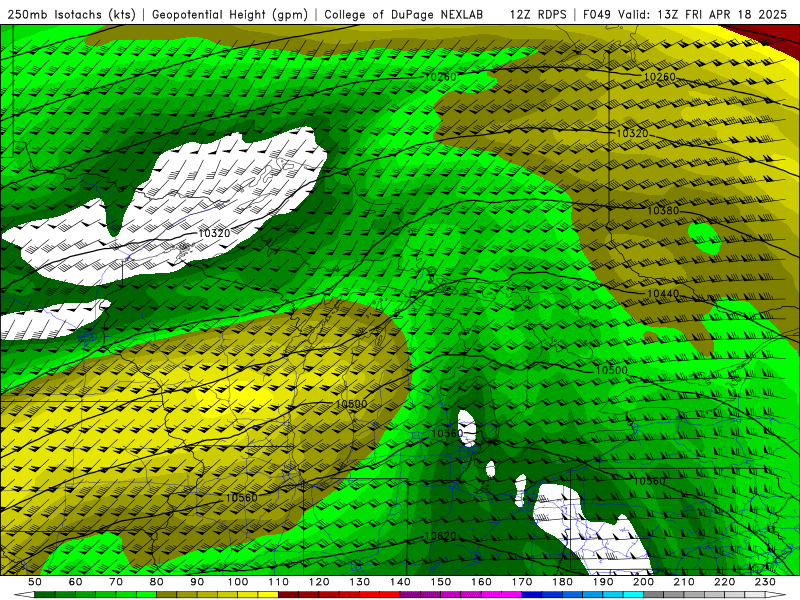Click the "250mb Isotachs (kts)" title text

[71, 15]
